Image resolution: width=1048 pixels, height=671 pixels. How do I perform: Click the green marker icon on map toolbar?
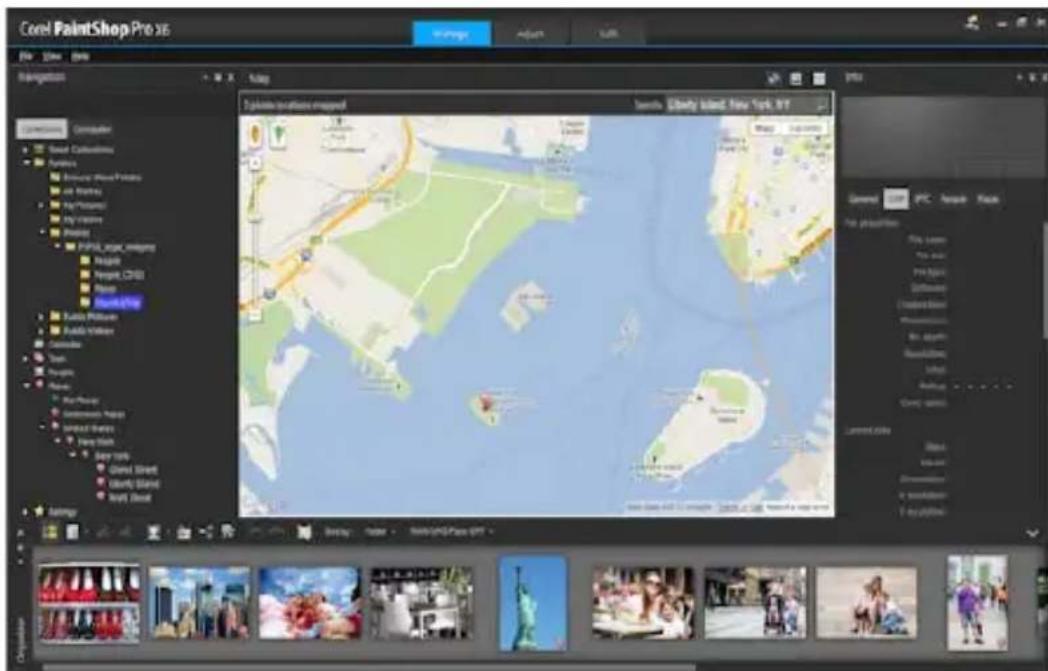click(278, 134)
